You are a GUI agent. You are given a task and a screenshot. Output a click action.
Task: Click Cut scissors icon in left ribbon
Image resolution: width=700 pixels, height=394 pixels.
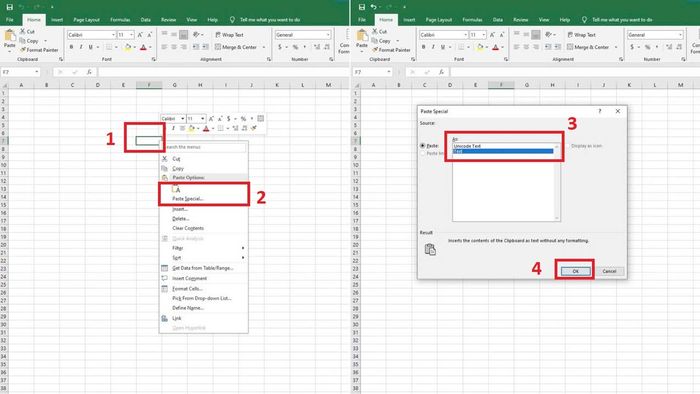pyautogui.click(x=22, y=32)
